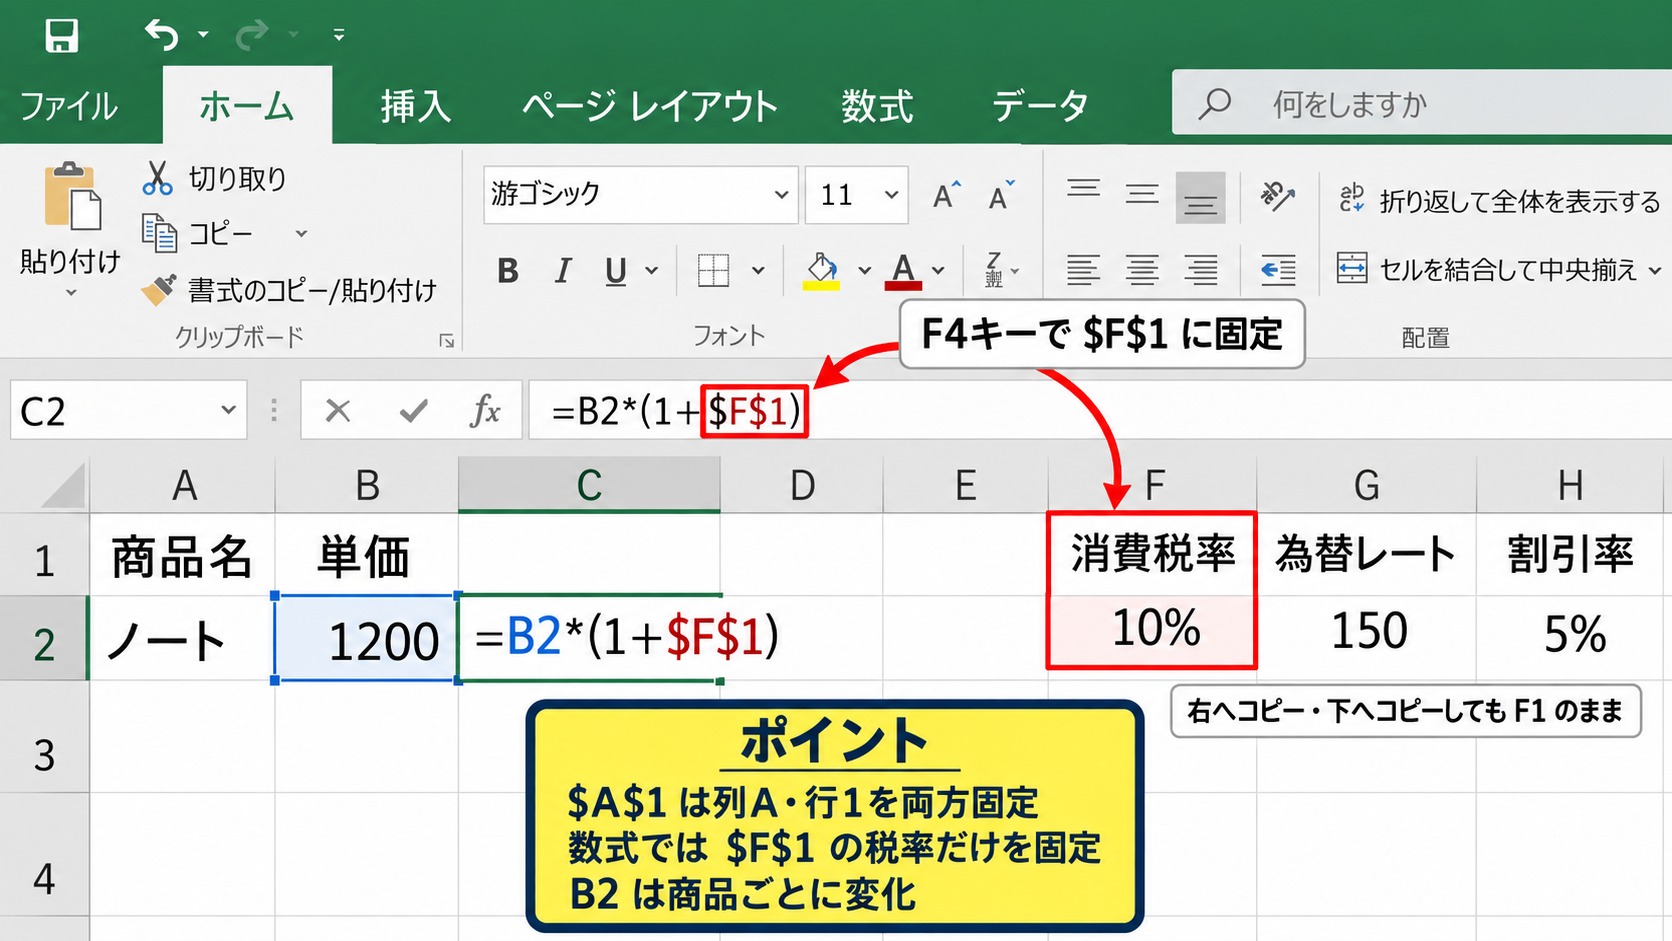Open the Quick Access Toolbar customize arrow
Screen dimensions: 1672x941
coord(339,35)
